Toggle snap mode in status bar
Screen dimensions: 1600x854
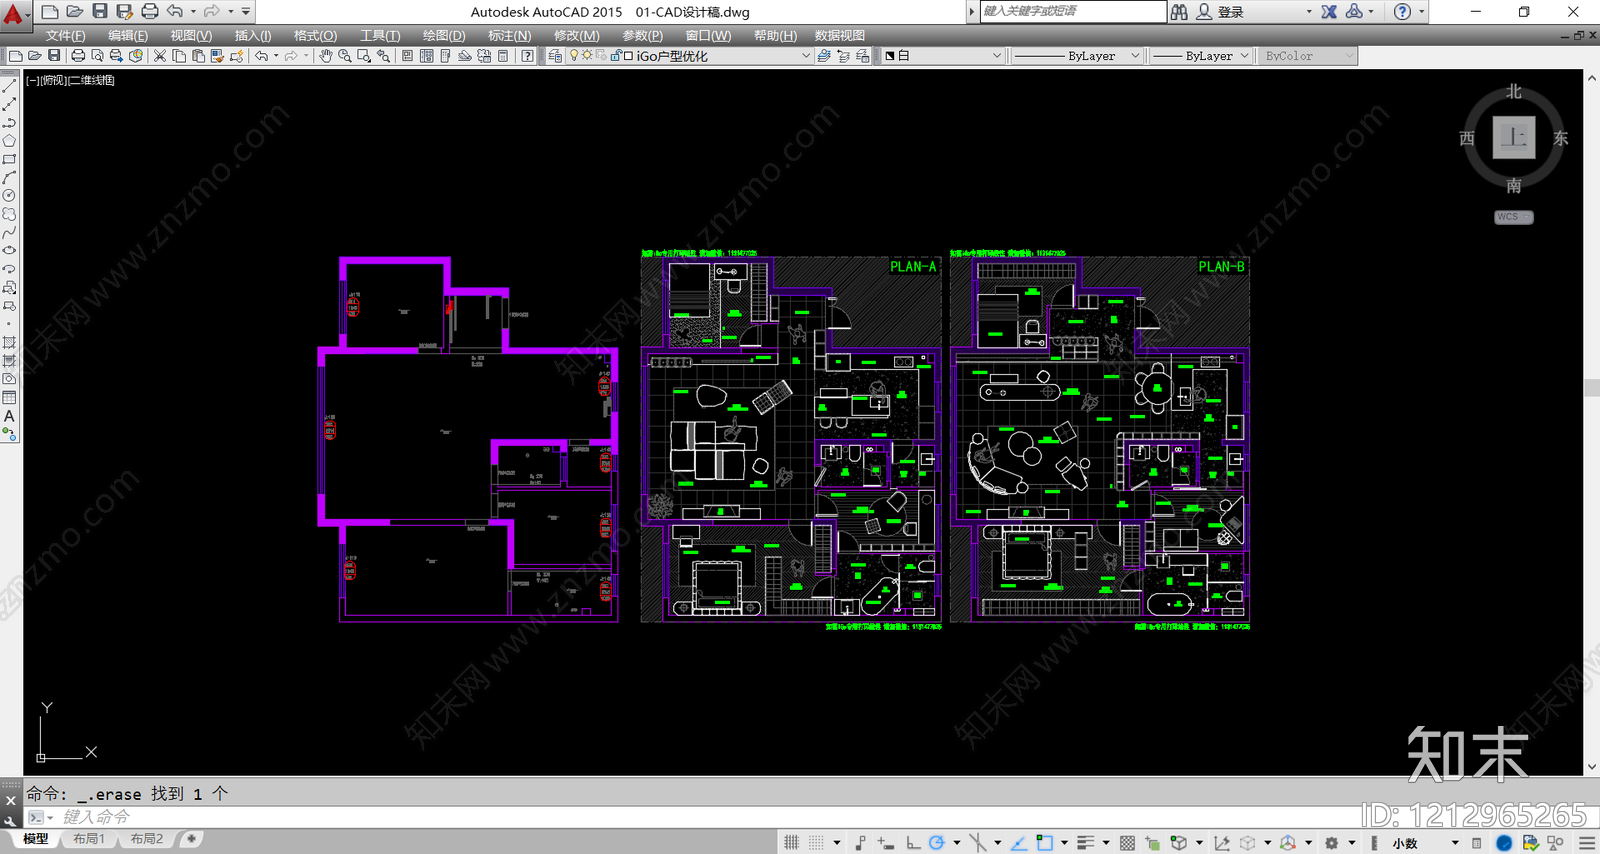816,843
